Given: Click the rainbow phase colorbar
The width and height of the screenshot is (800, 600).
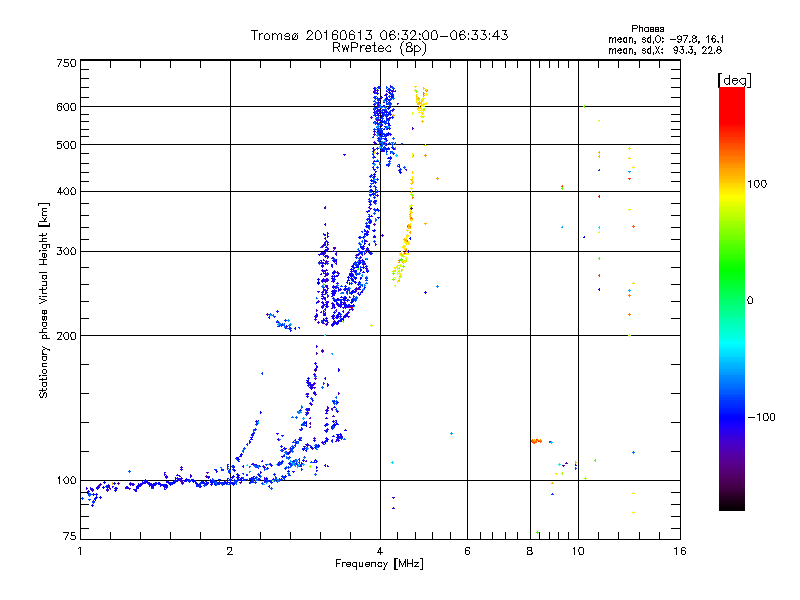Looking at the screenshot, I should [x=732, y=298].
